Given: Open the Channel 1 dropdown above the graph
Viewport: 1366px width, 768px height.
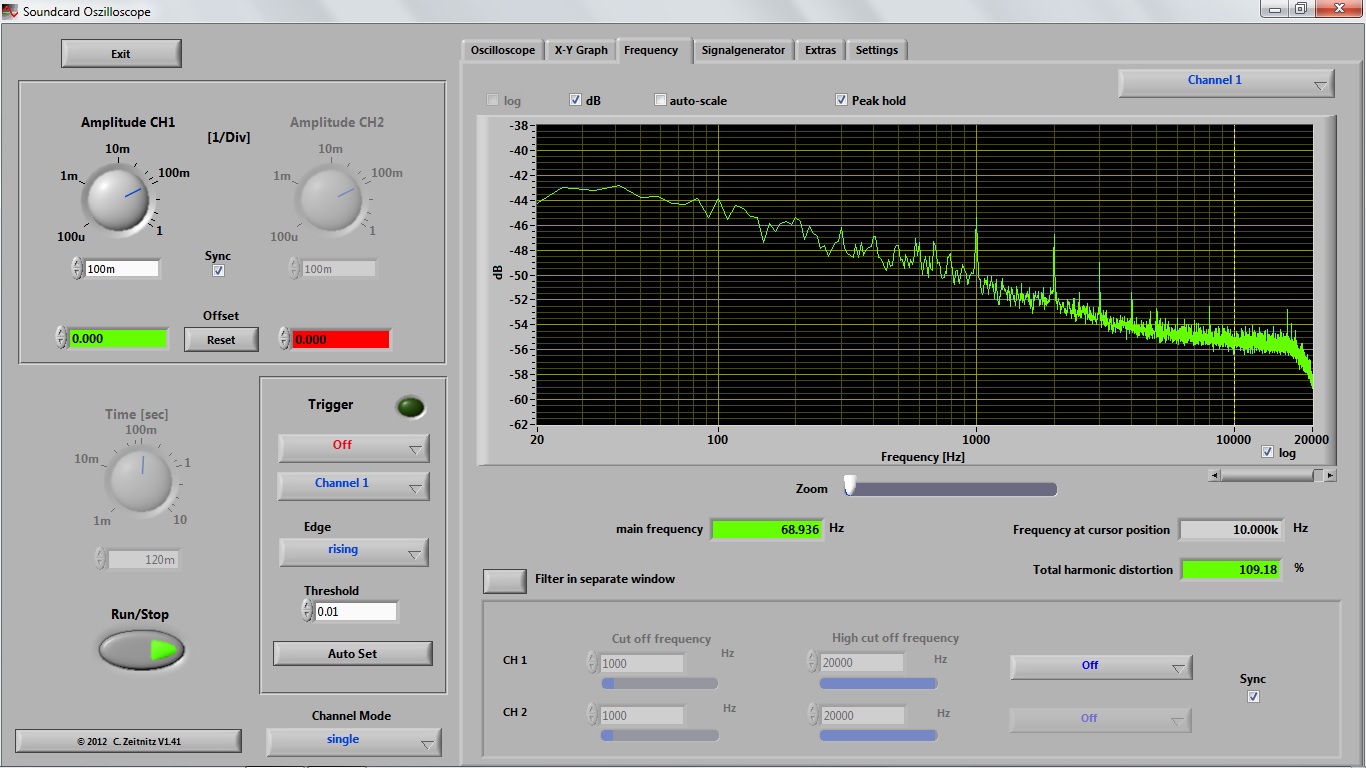Looking at the screenshot, I should [1225, 82].
